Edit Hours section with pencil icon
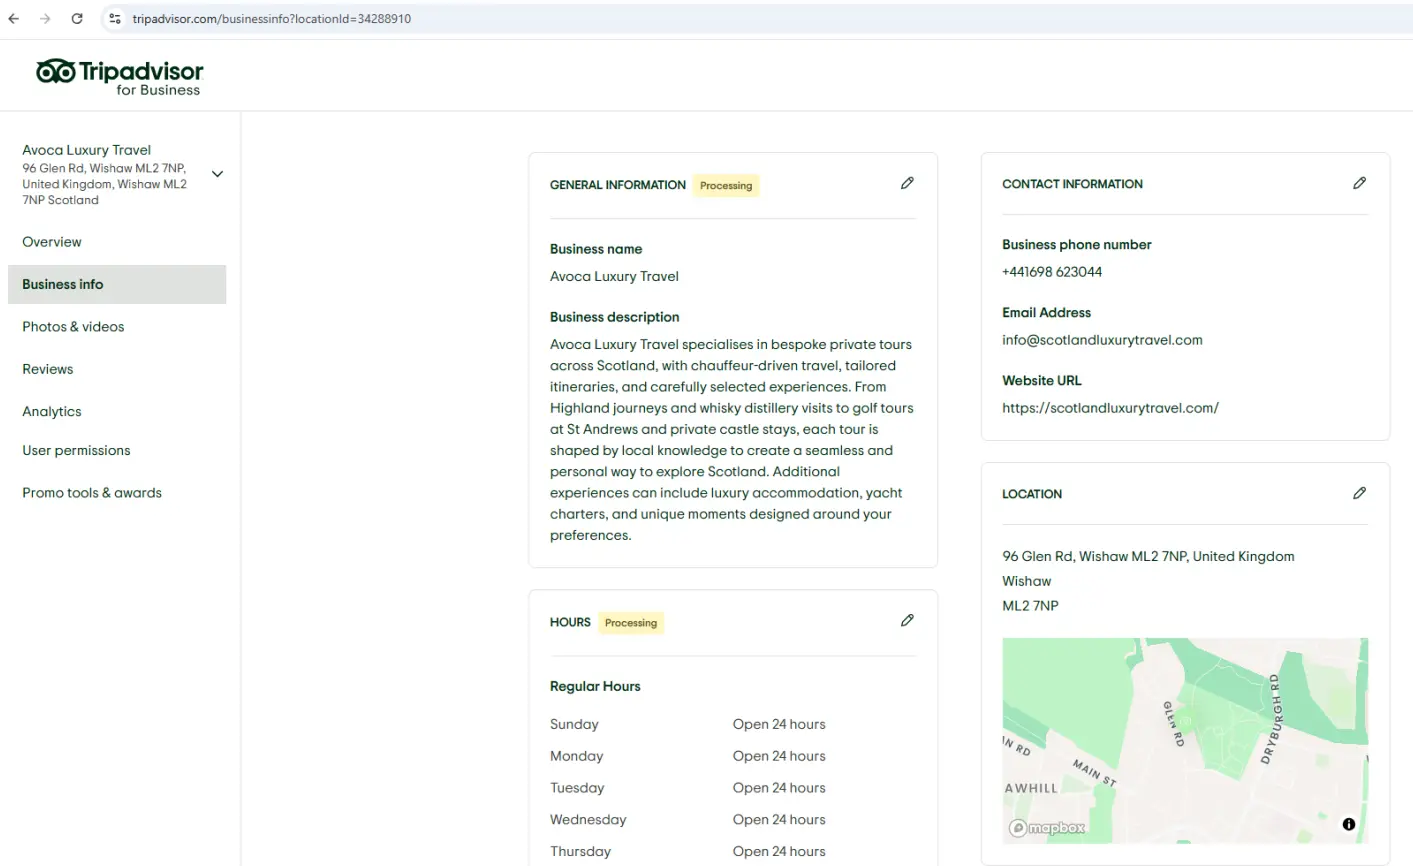 (x=907, y=620)
